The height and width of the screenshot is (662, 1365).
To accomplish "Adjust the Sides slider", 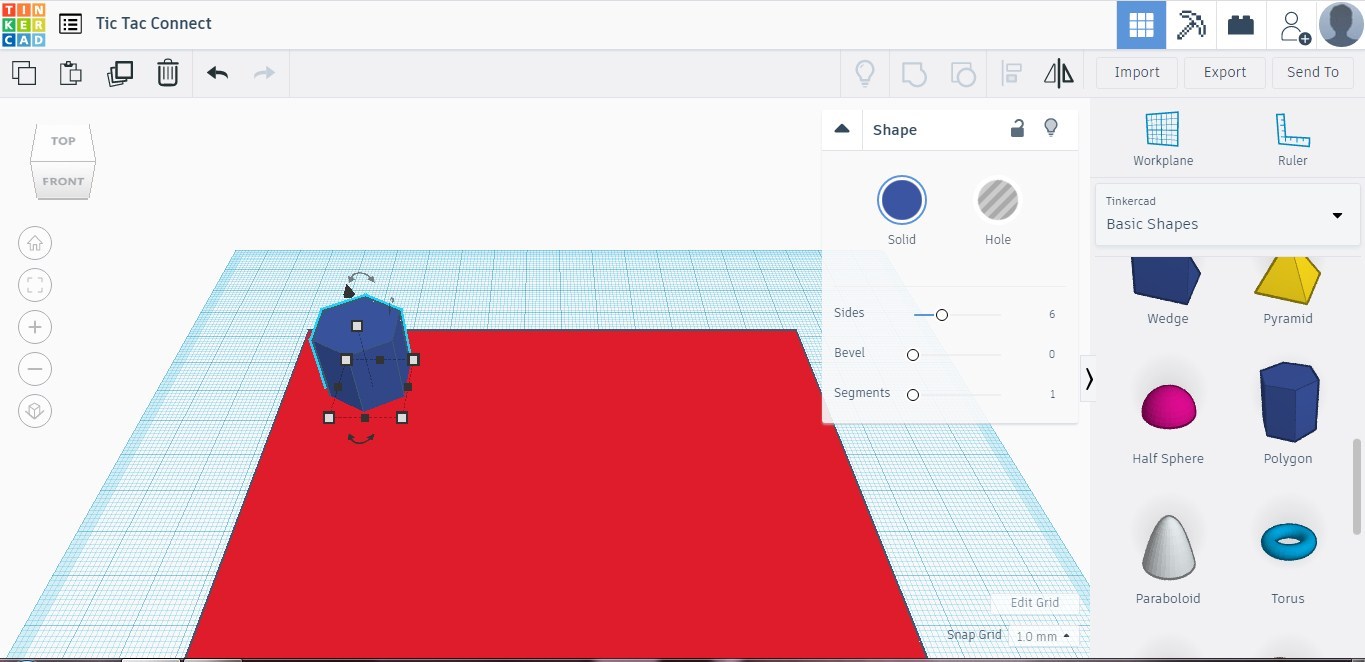I will tap(941, 313).
